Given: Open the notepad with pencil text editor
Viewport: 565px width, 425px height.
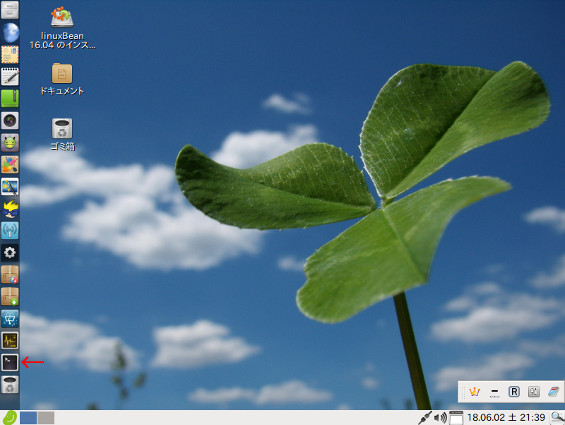Looking at the screenshot, I should pyautogui.click(x=10, y=76).
